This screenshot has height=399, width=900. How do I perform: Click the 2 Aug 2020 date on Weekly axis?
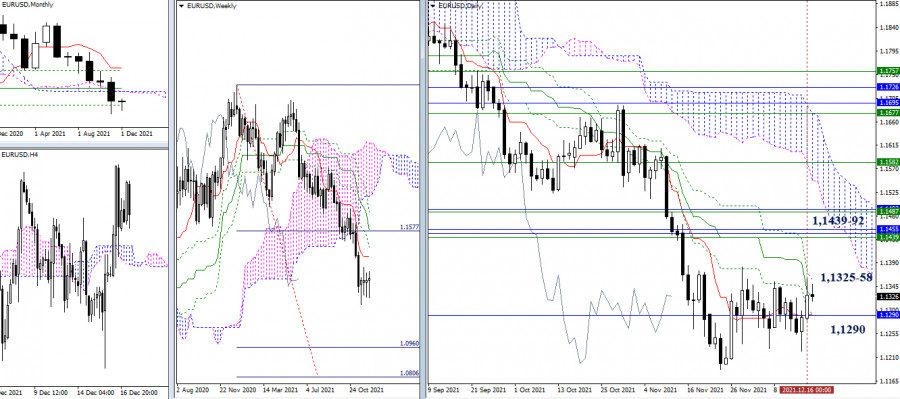tap(192, 389)
